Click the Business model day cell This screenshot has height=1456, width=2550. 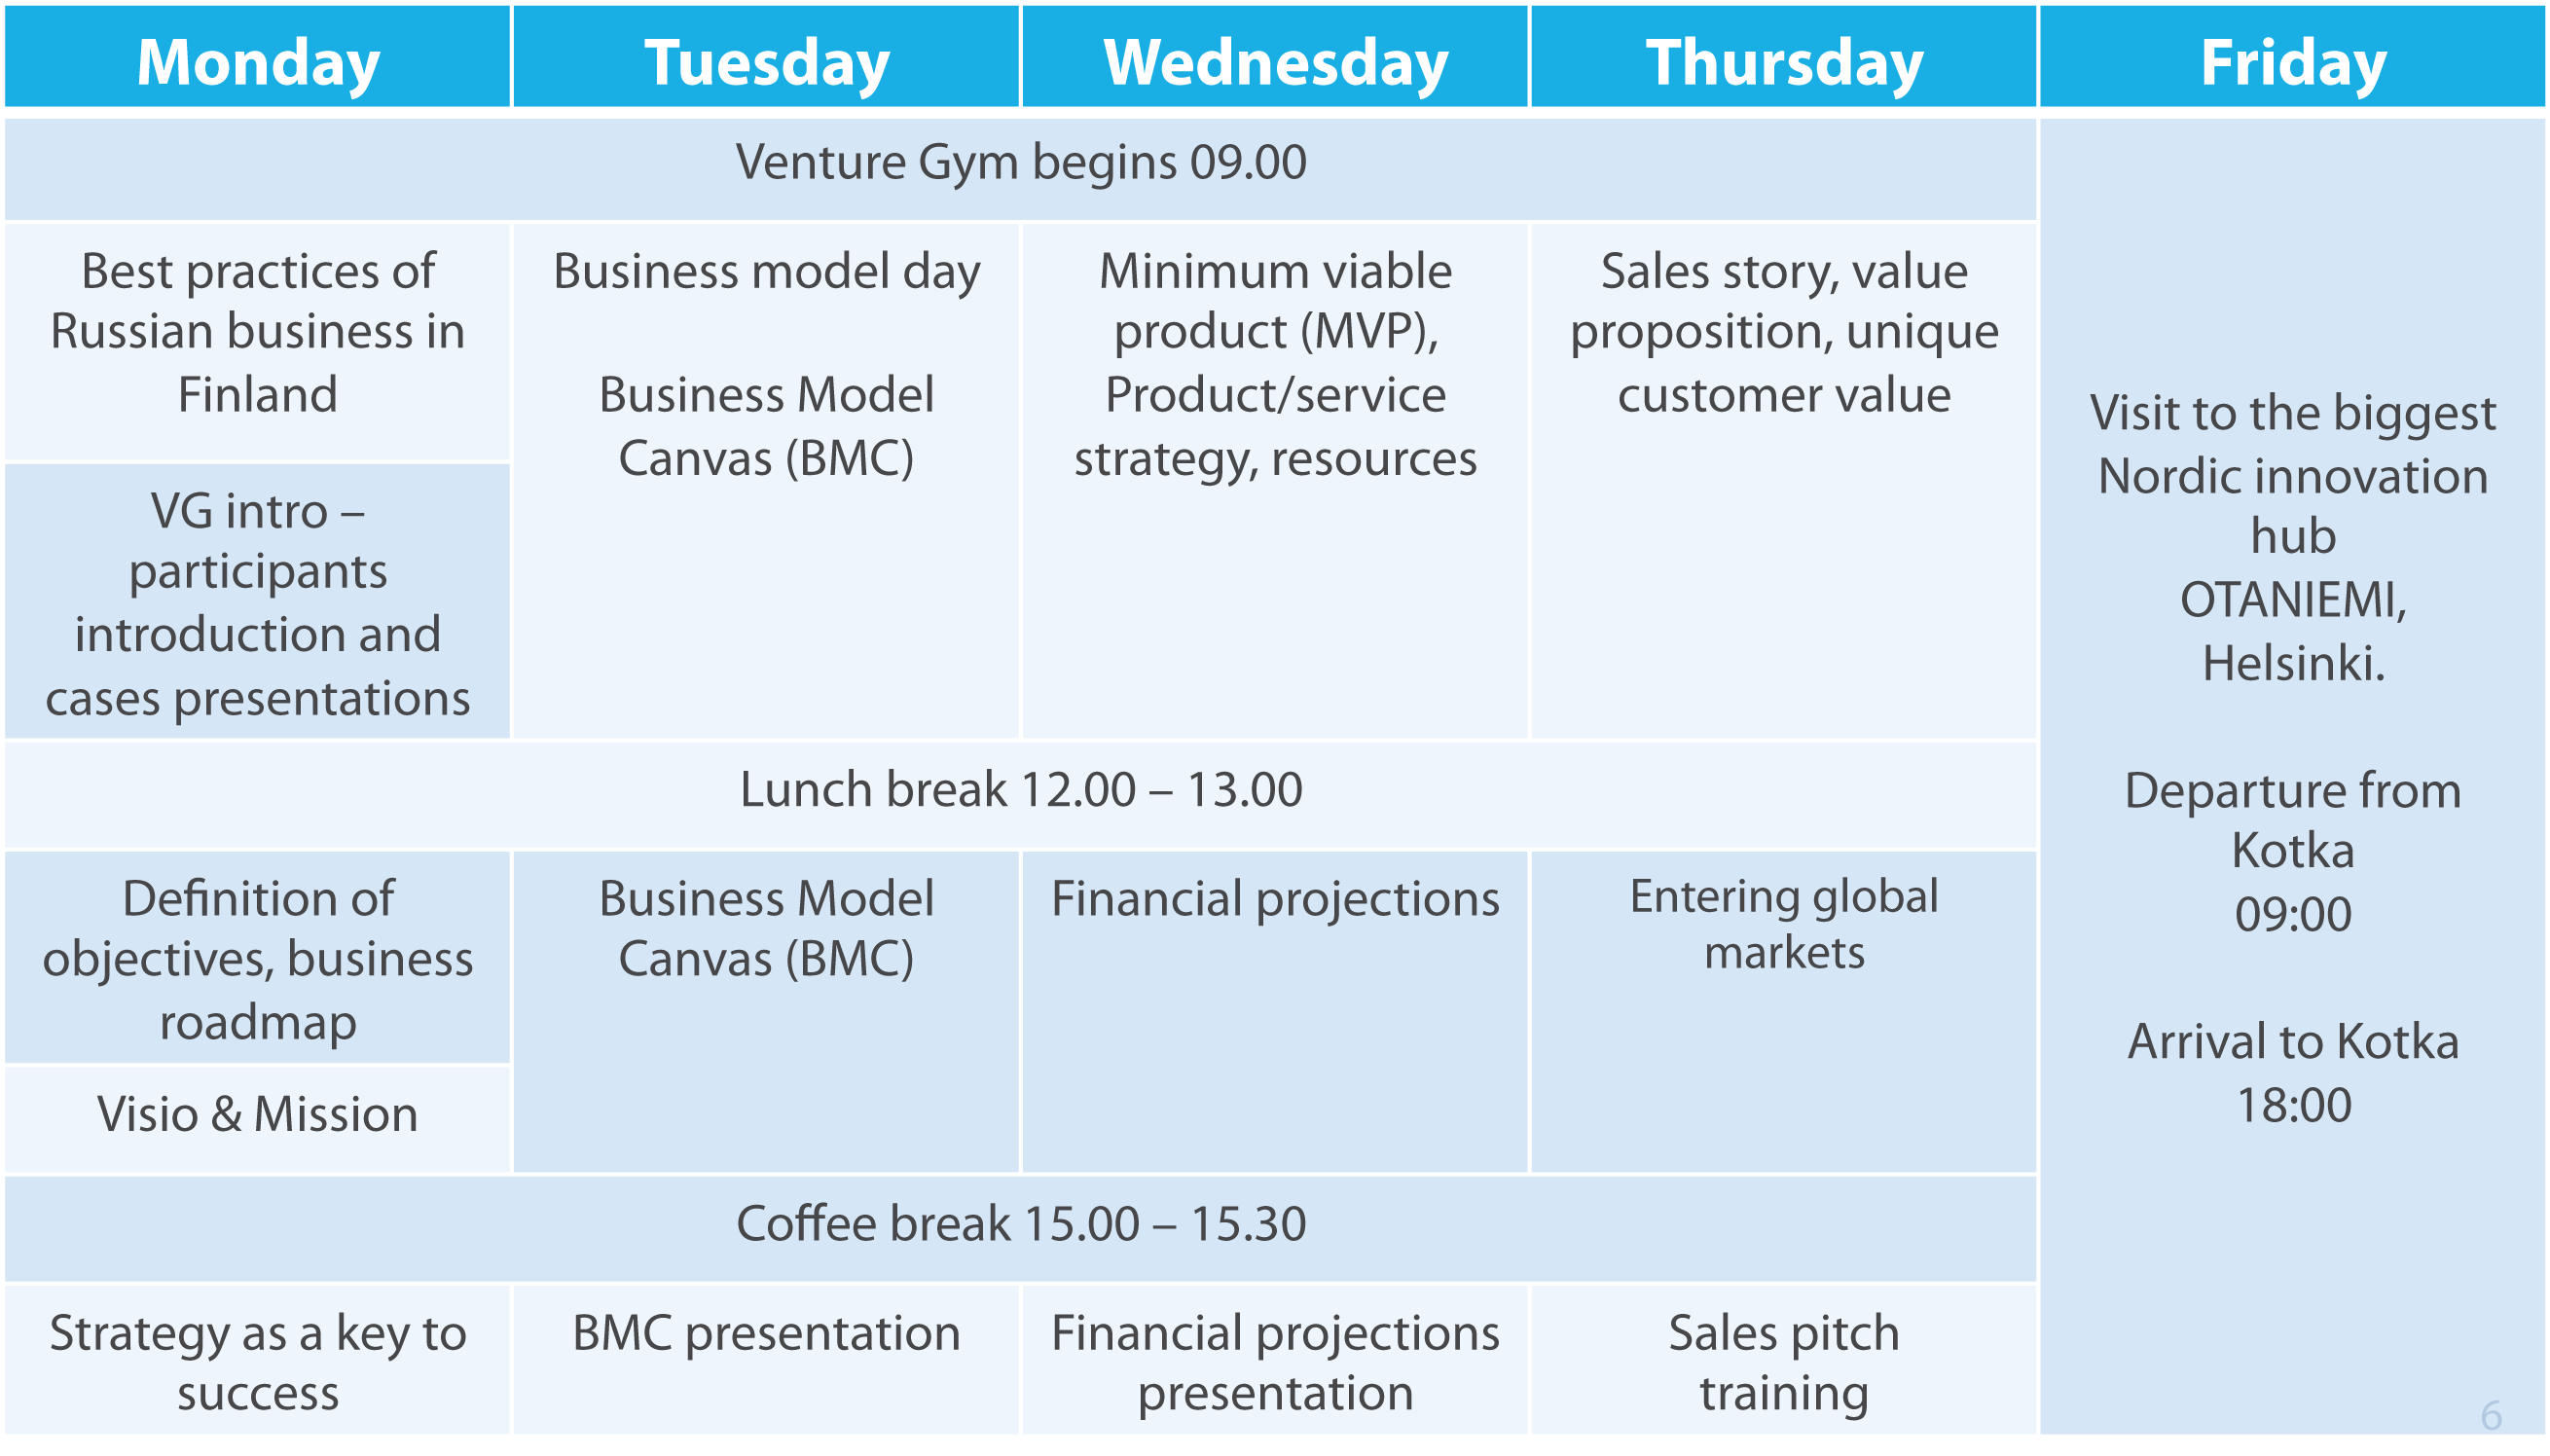[766, 481]
